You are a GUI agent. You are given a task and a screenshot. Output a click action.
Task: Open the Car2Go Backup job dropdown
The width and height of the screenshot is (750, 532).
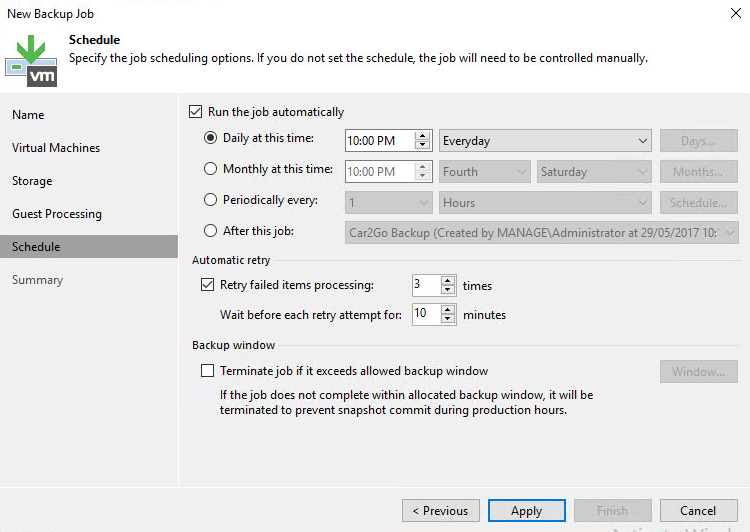[x=541, y=233]
